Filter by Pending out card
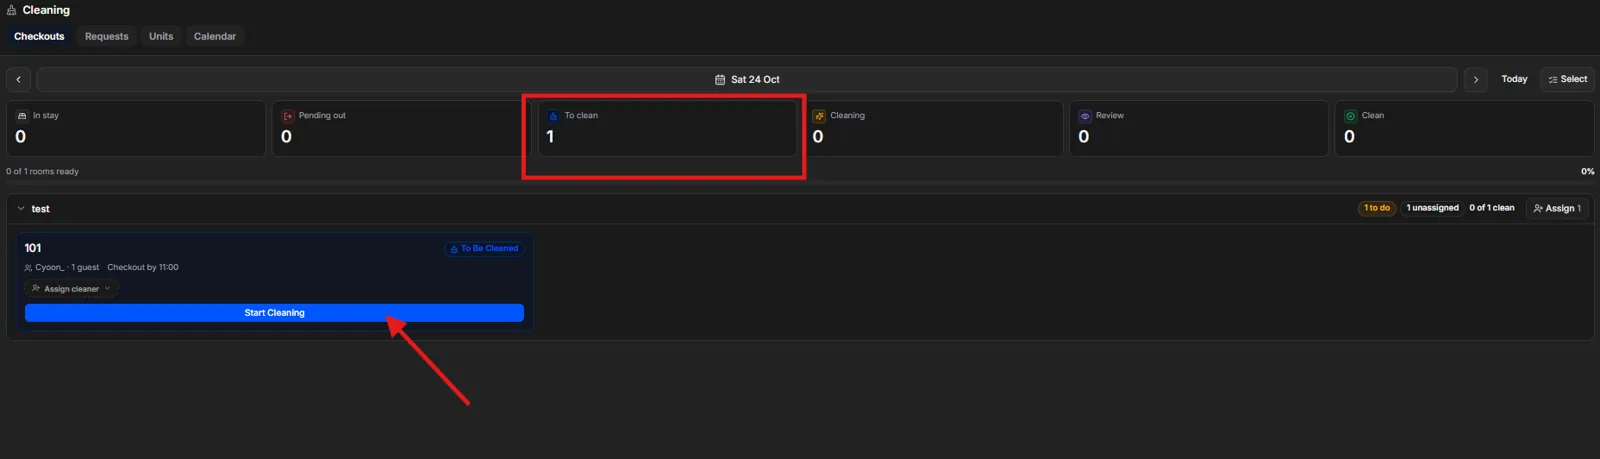 [401, 128]
